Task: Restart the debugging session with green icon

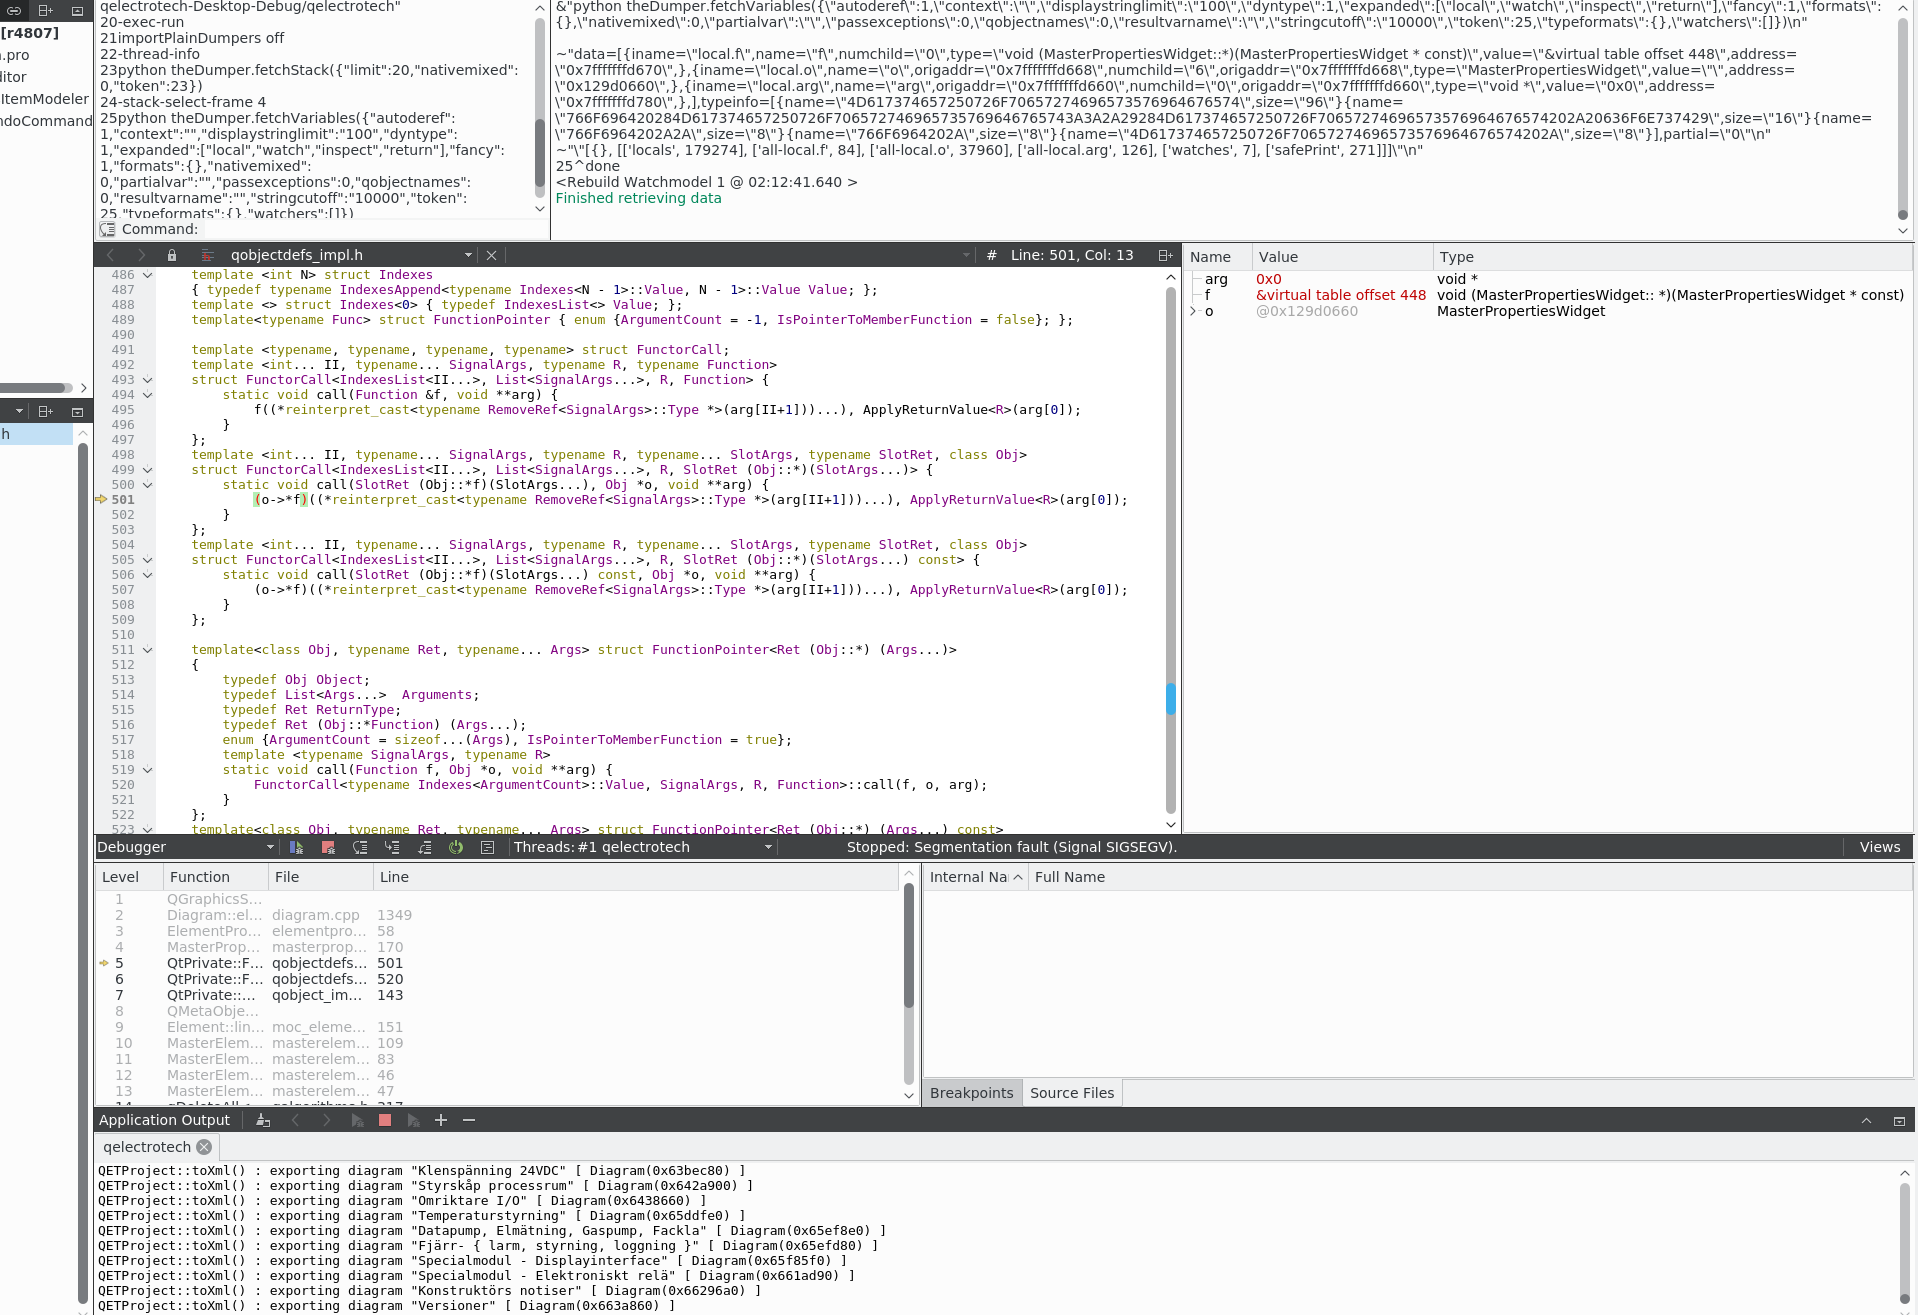Action: [x=456, y=847]
